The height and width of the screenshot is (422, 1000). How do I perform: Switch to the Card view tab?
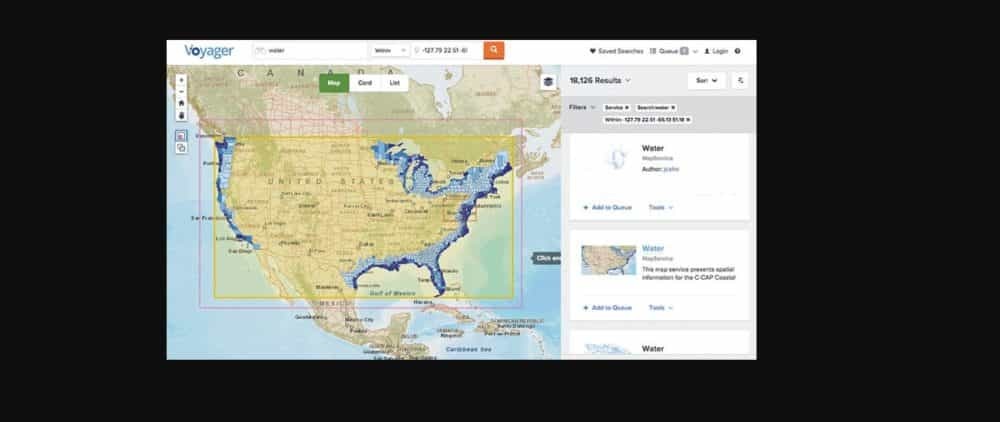(365, 83)
